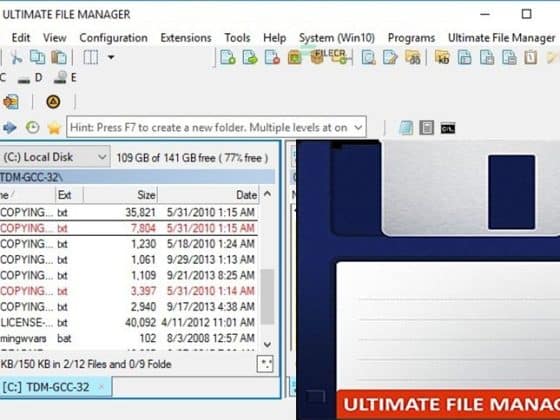Open the Configuration menu
Viewport: 560px width, 420px height.
point(114,38)
